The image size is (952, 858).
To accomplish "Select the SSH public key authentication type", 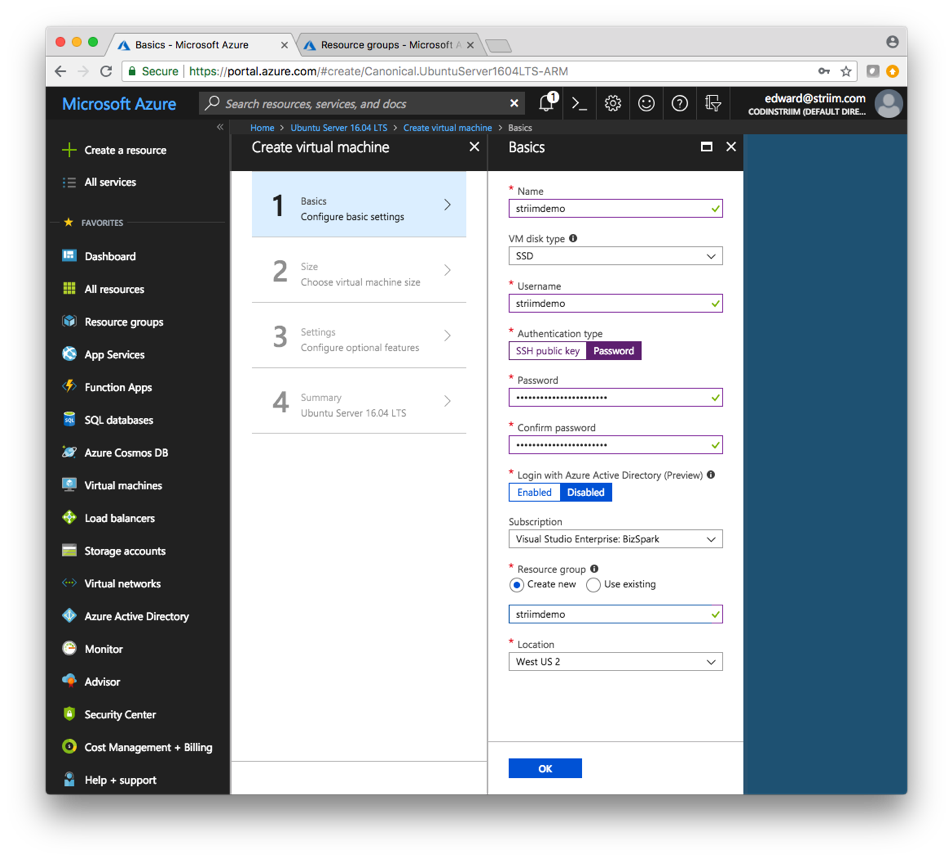I will tap(547, 351).
